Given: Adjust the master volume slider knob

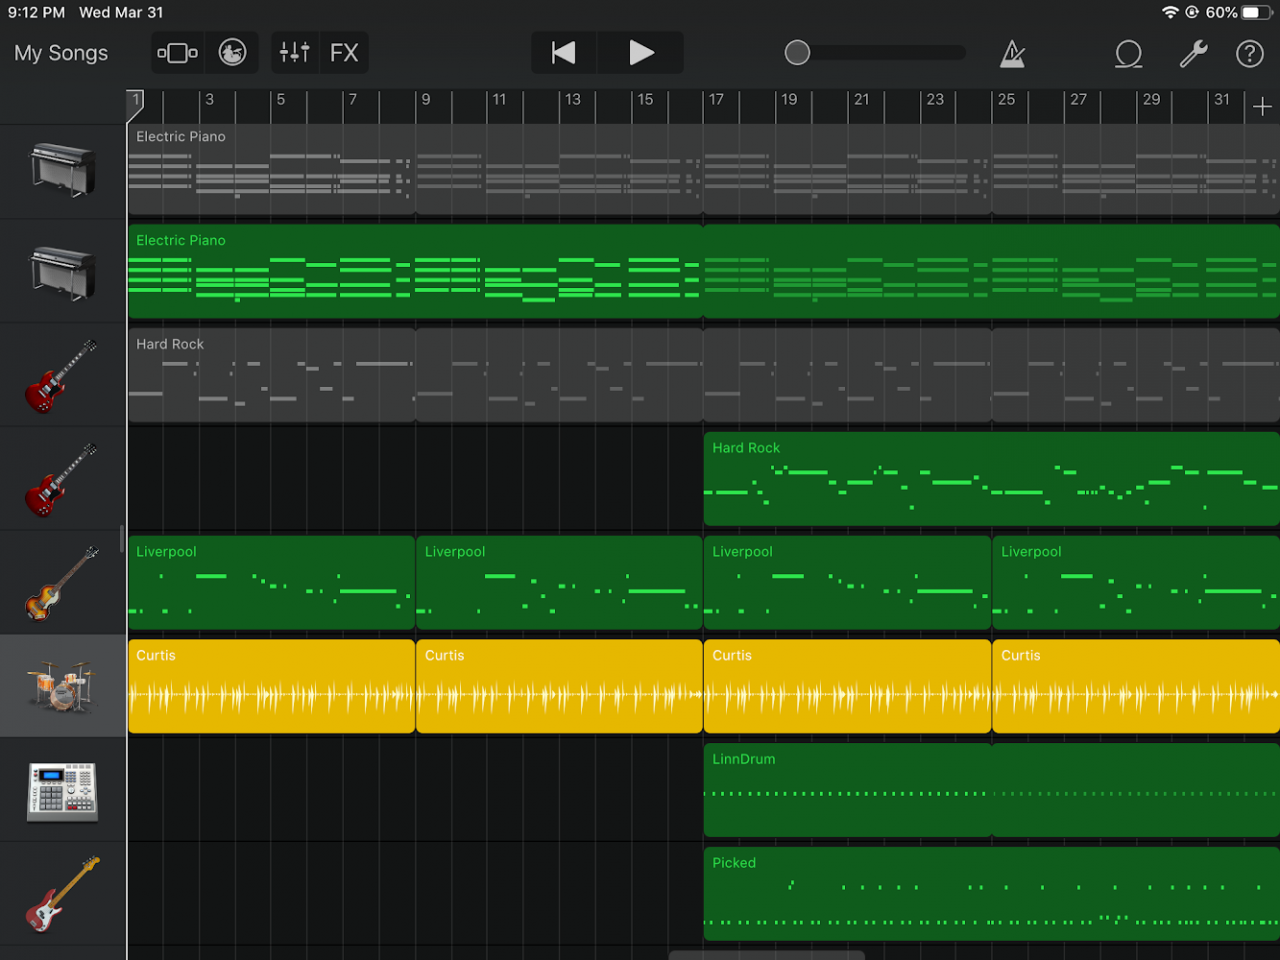Looking at the screenshot, I should click(x=797, y=53).
